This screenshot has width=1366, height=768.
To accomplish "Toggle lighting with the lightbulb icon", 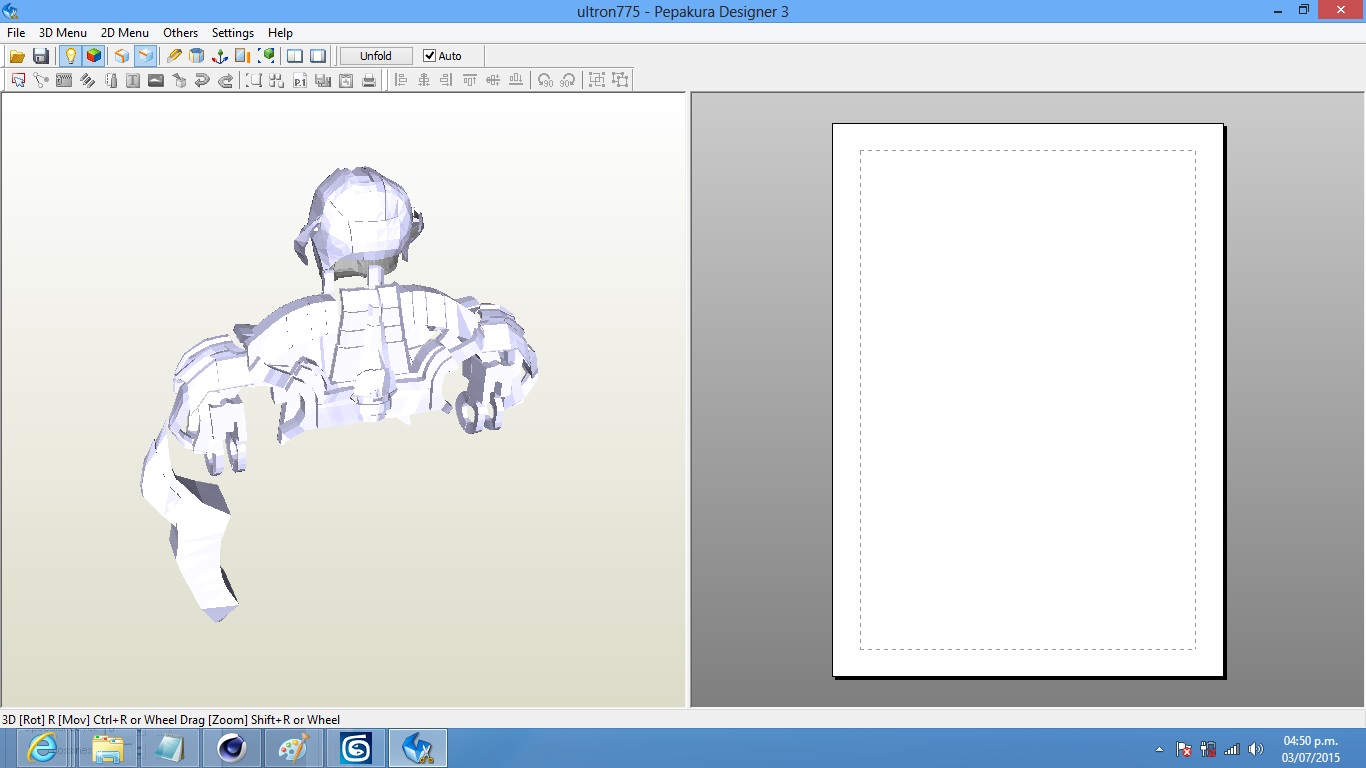I will [70, 56].
